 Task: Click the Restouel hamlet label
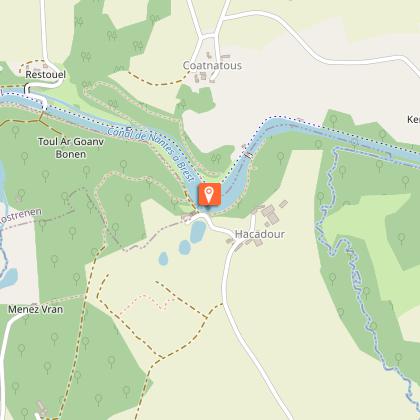pyautogui.click(x=46, y=74)
